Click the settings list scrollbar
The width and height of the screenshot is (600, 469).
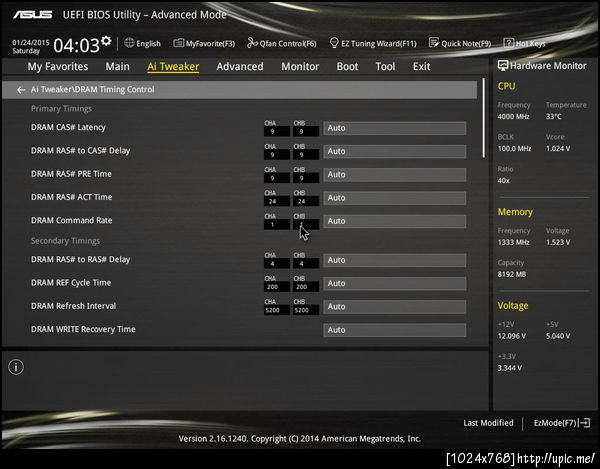[484, 118]
